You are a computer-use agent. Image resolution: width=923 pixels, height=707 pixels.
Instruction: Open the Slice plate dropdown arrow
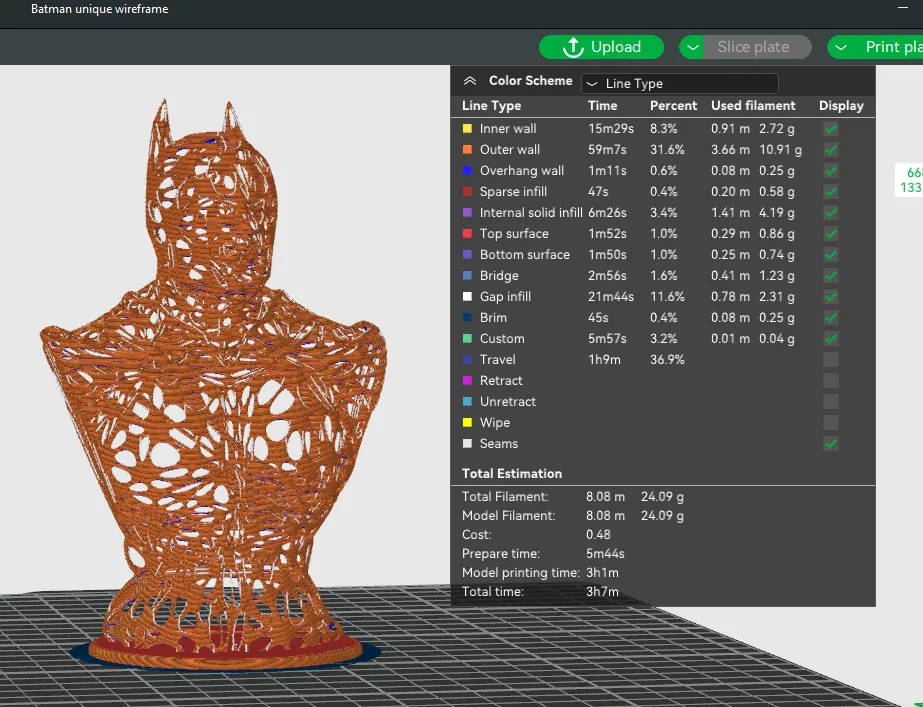click(x=692, y=47)
